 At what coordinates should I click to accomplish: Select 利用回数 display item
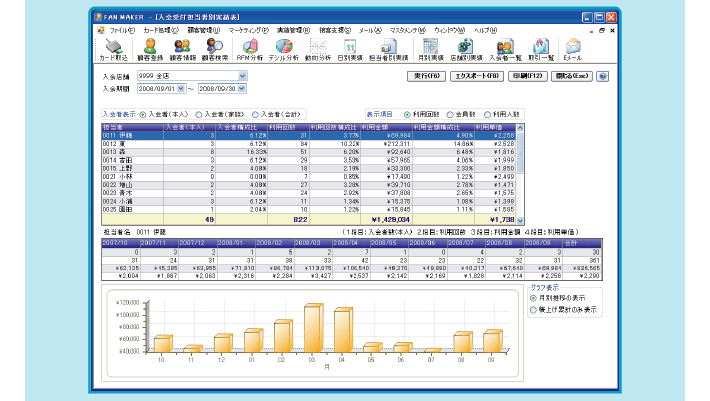click(407, 115)
